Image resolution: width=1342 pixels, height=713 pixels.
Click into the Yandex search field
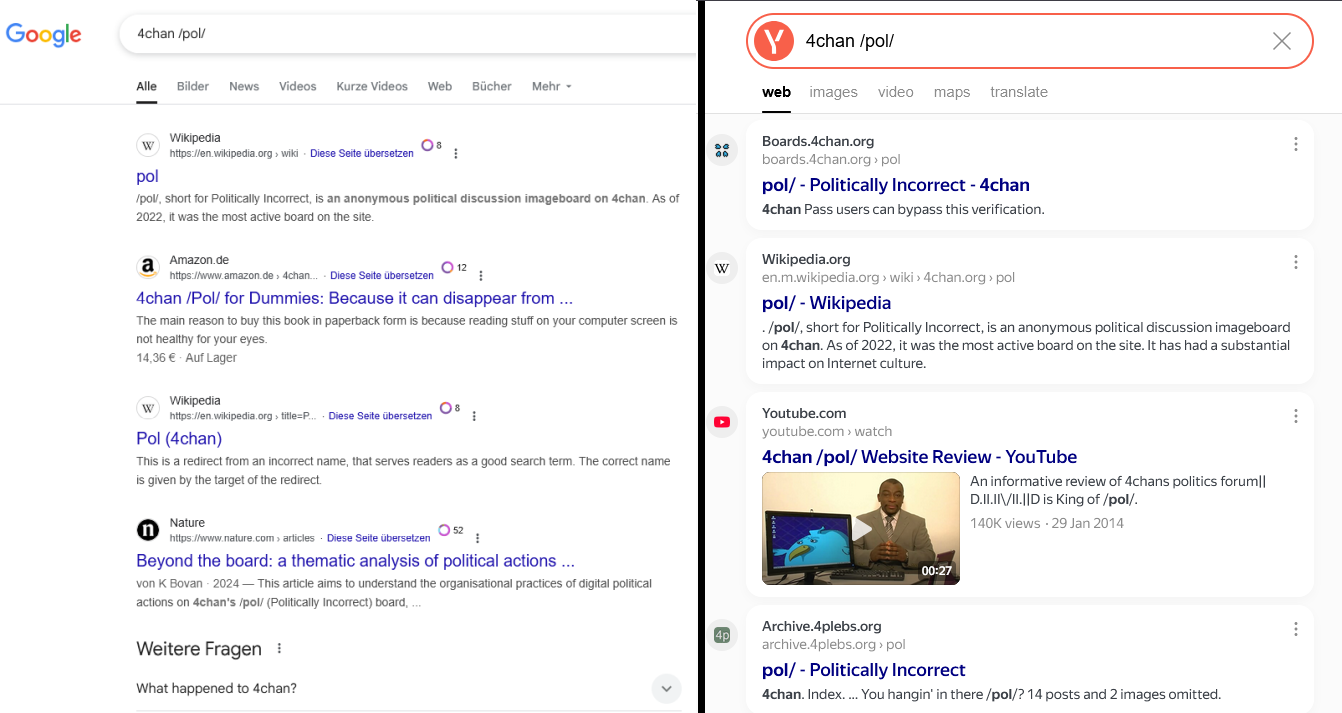click(1030, 41)
